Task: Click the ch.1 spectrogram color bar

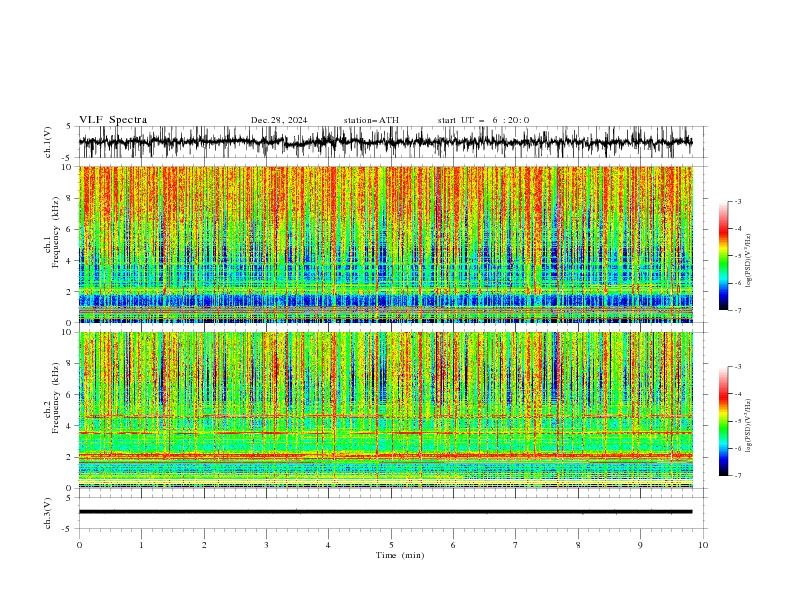Action: 723,256
